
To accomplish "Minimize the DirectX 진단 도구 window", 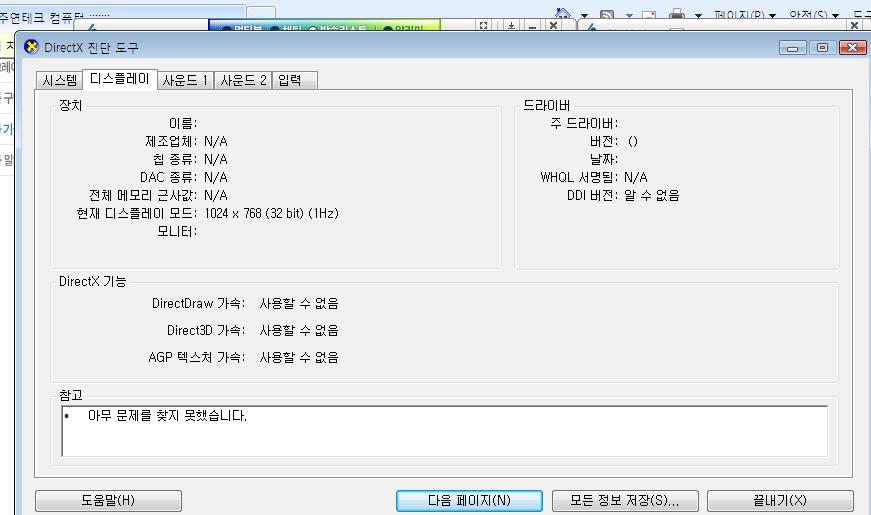I will [793, 48].
